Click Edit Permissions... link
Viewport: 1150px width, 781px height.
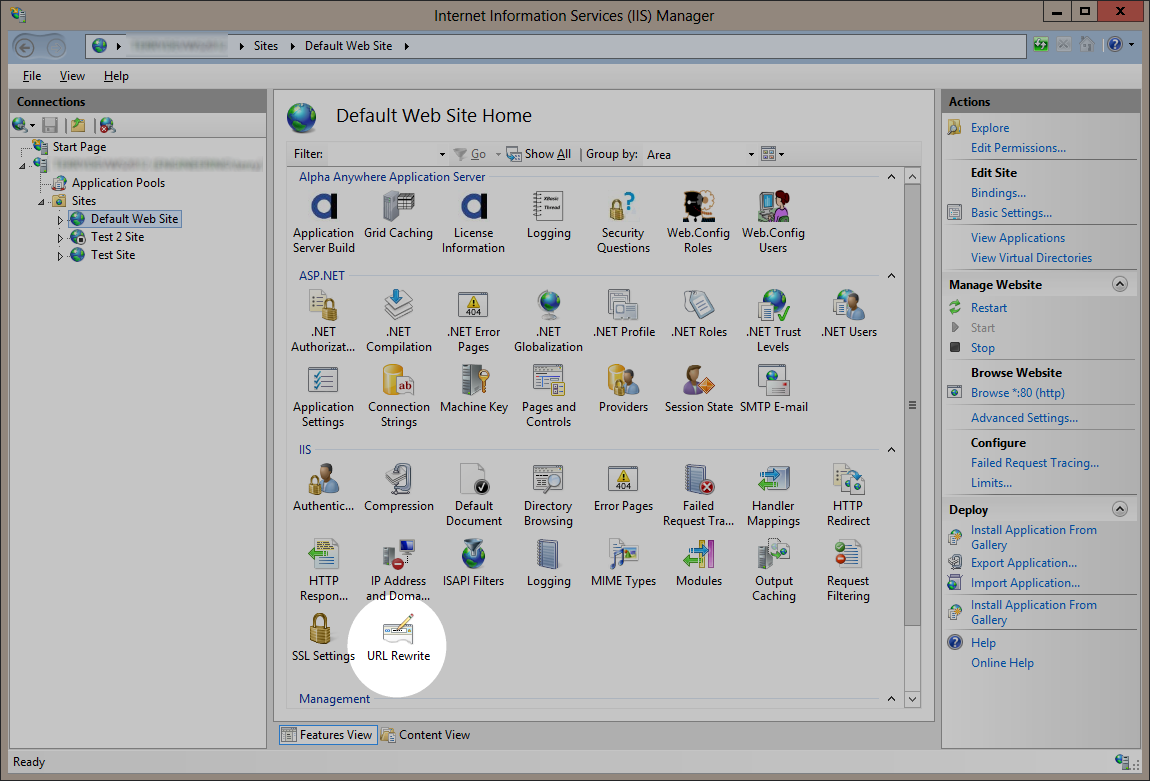coord(1018,148)
